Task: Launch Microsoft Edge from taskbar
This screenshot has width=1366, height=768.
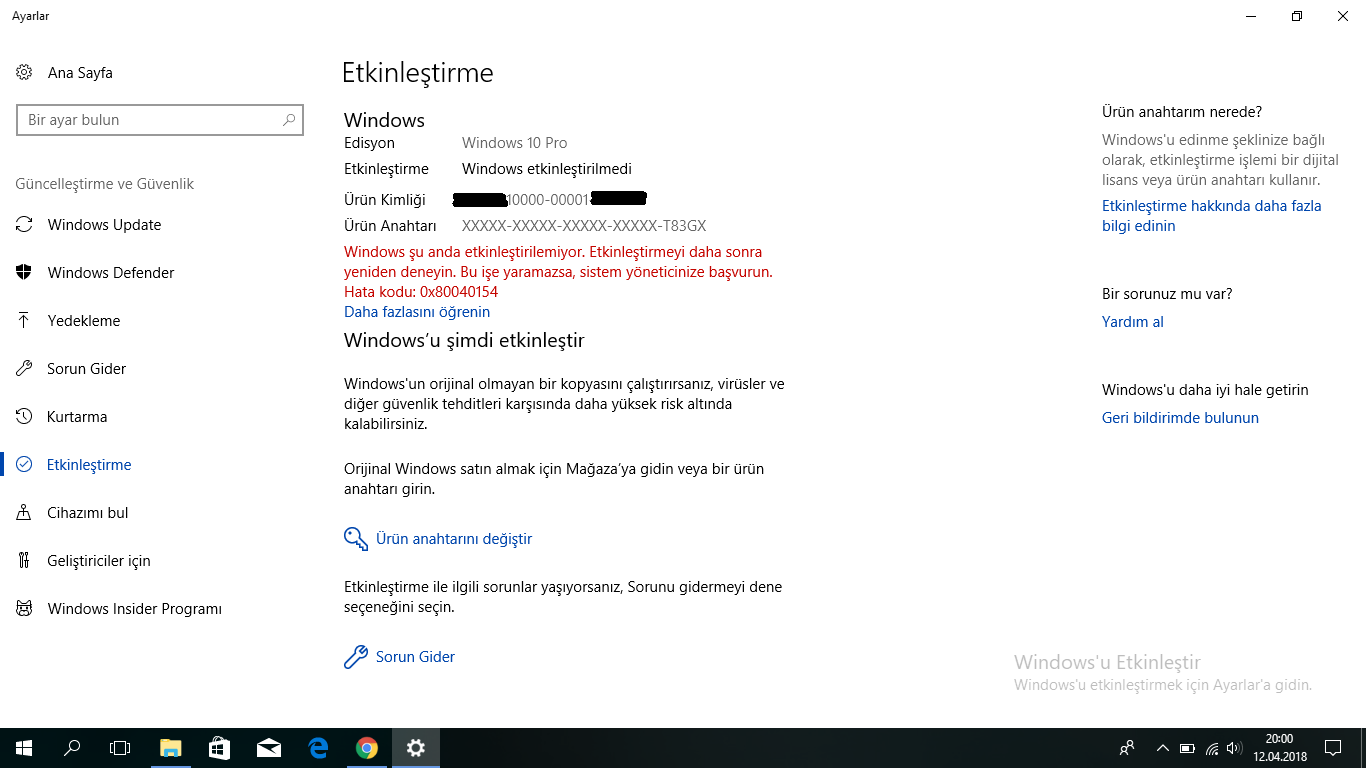Action: tap(318, 748)
